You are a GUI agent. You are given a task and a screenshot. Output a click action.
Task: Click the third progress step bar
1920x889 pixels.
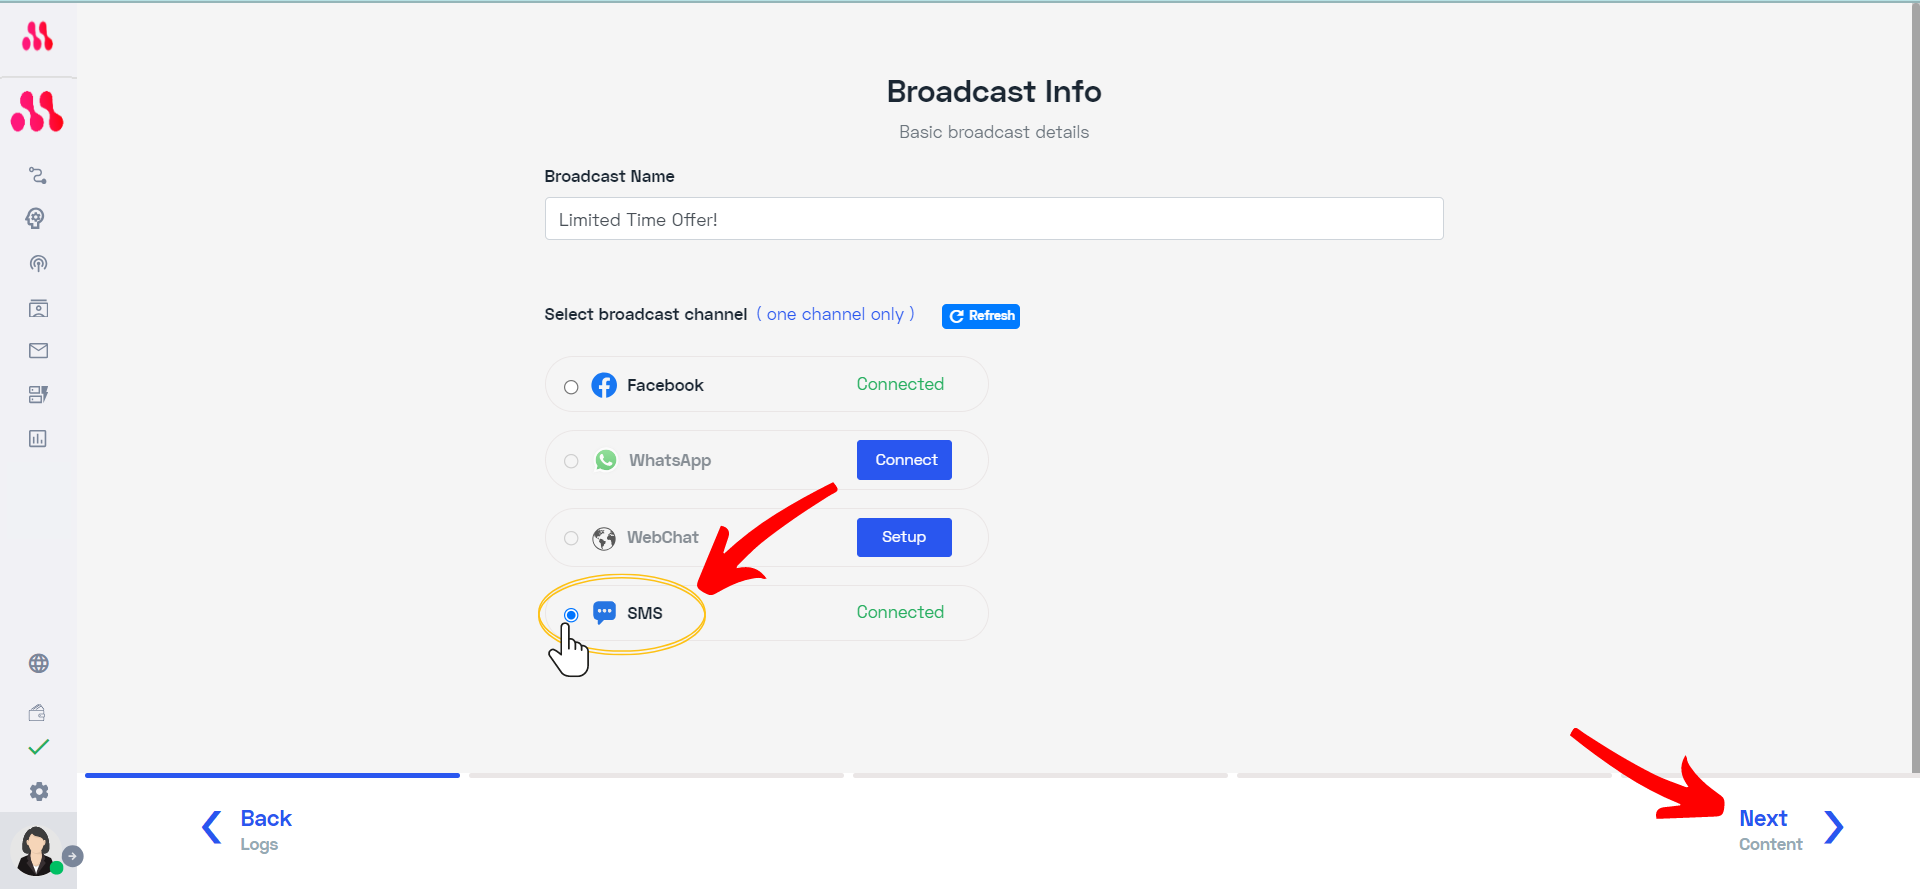point(1040,775)
